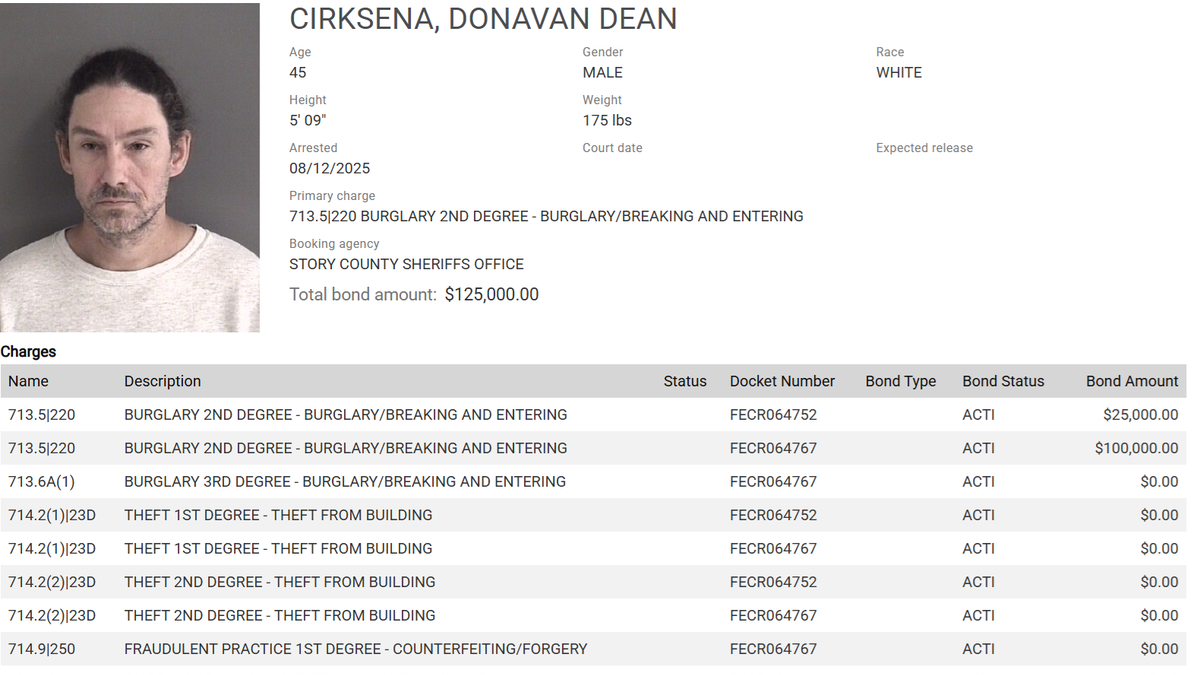Click the Bond Type column header
The width and height of the screenshot is (1200, 675).
[901, 381]
